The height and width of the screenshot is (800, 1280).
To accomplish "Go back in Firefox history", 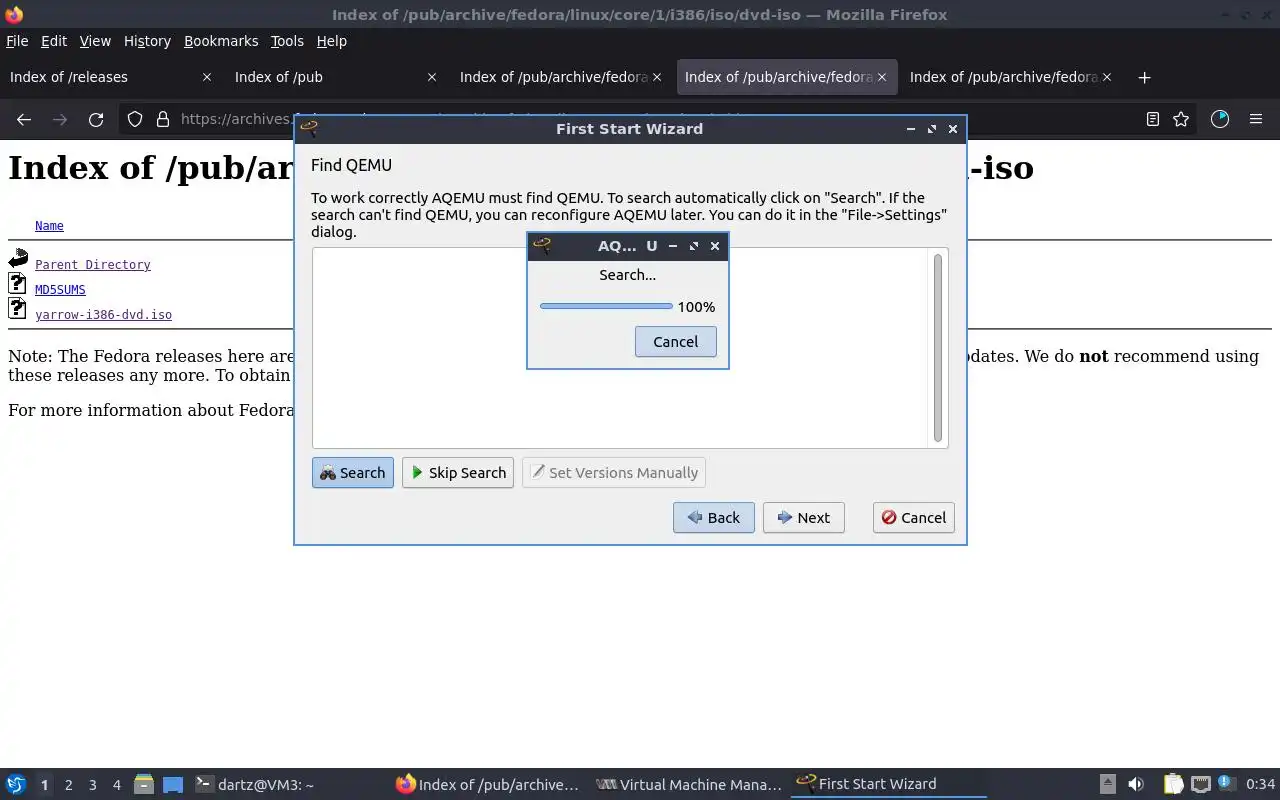I will click(24, 119).
